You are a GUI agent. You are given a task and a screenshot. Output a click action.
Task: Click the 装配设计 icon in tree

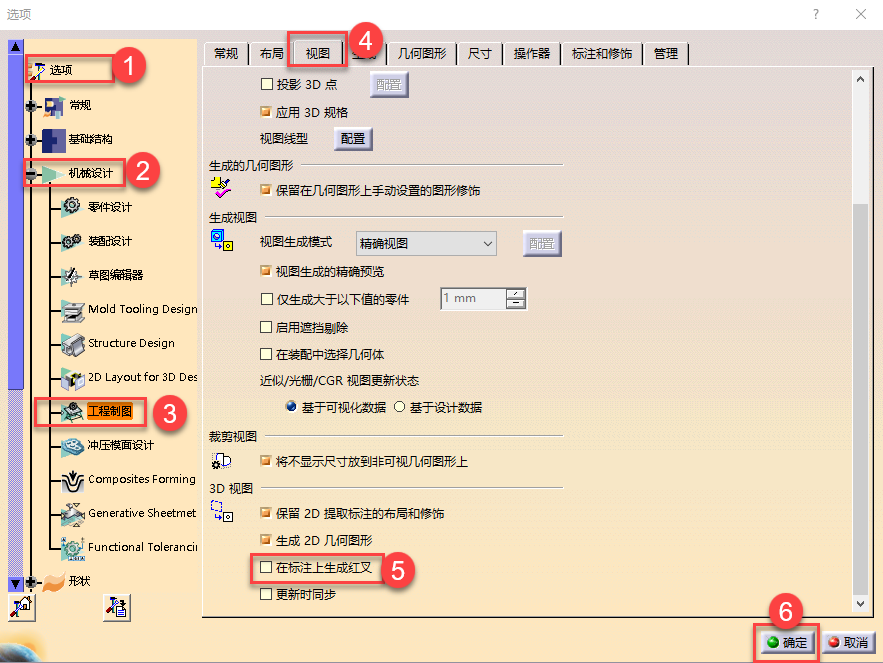click(72, 241)
